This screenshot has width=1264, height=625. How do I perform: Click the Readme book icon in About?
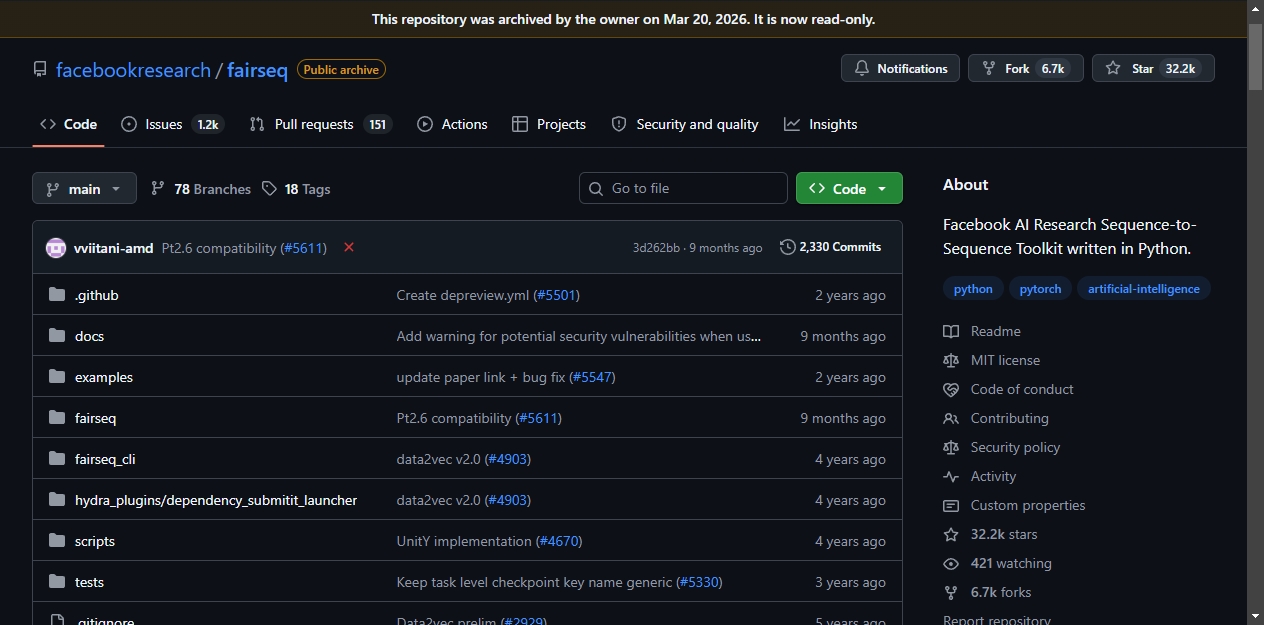pyautogui.click(x=951, y=331)
